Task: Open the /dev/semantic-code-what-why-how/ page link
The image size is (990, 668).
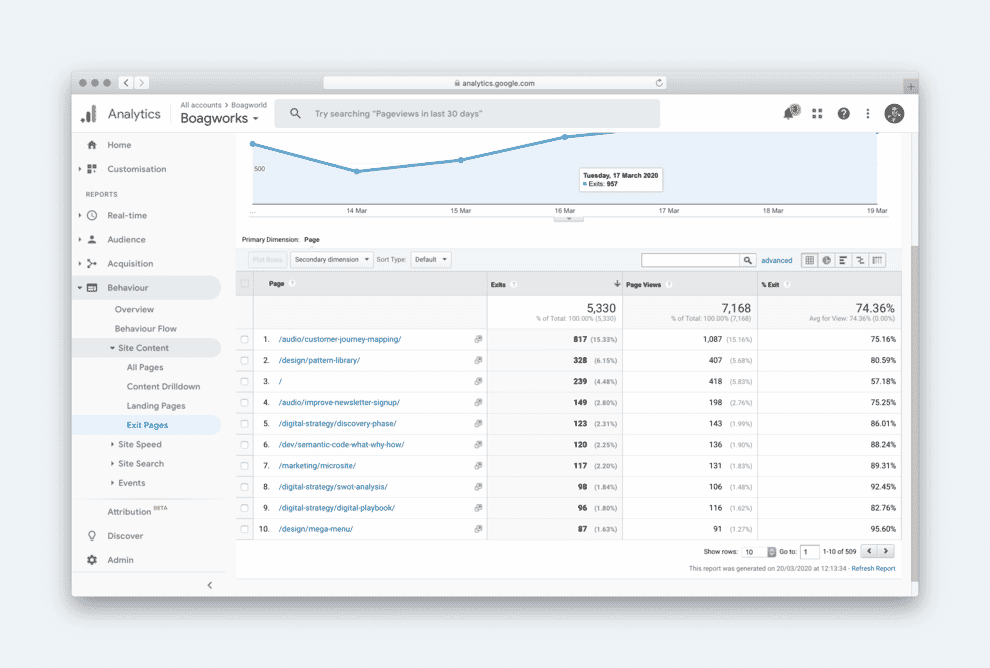Action: (341, 444)
